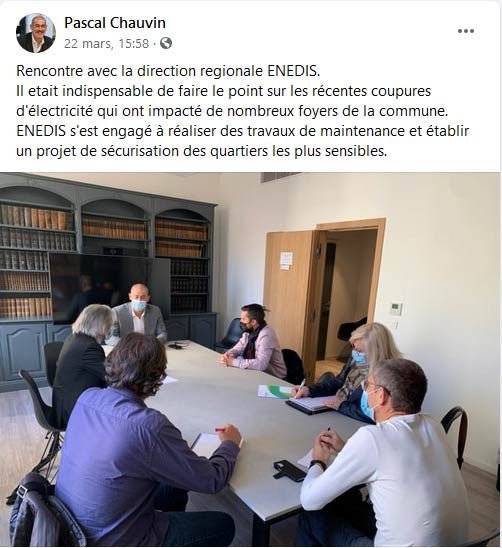Click the globe public-audience icon
The height and width of the screenshot is (548, 502).
pyautogui.click(x=166, y=43)
